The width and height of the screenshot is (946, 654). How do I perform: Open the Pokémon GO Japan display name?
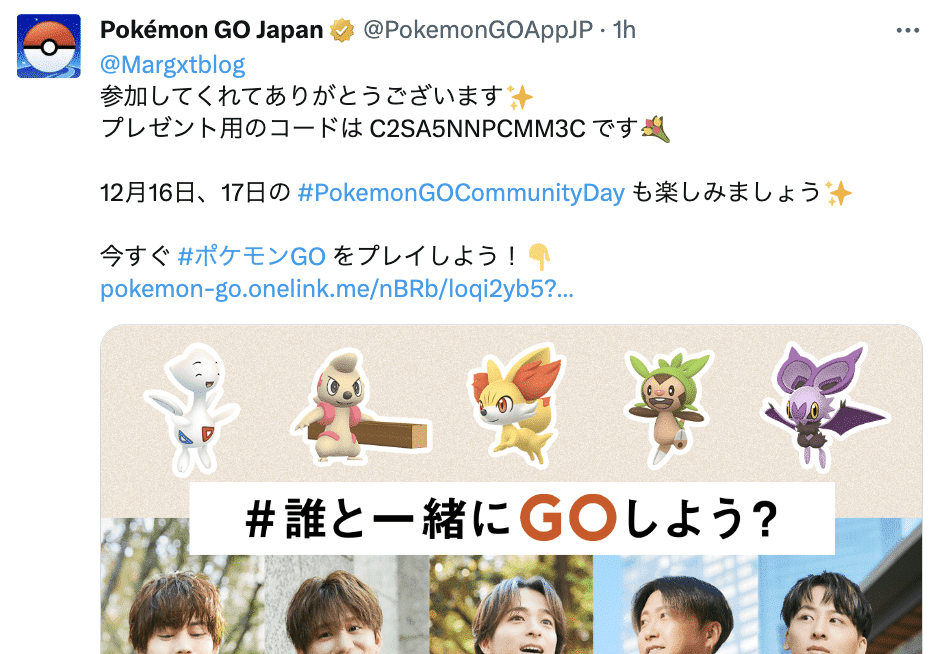212,30
